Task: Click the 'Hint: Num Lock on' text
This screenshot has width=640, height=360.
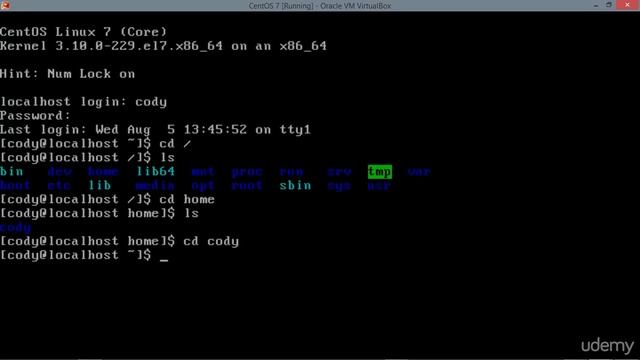Action: (x=67, y=74)
